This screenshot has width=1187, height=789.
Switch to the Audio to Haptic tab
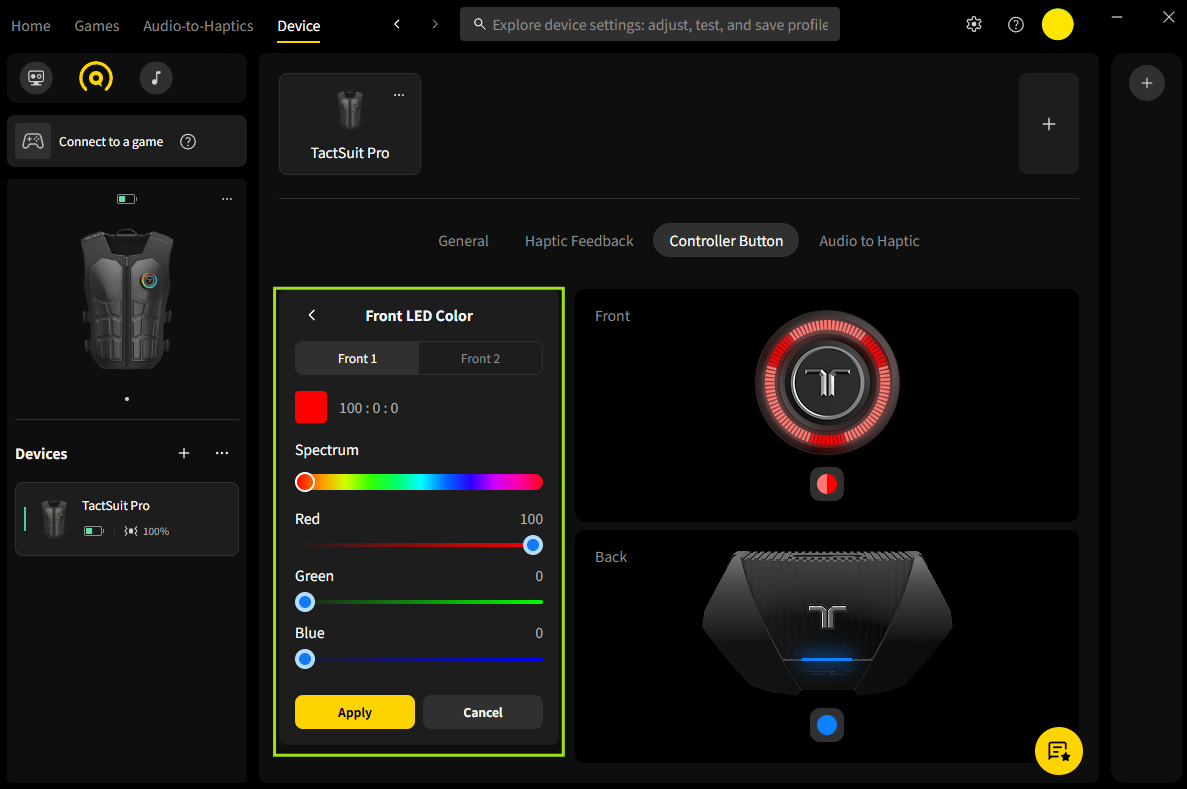click(869, 241)
